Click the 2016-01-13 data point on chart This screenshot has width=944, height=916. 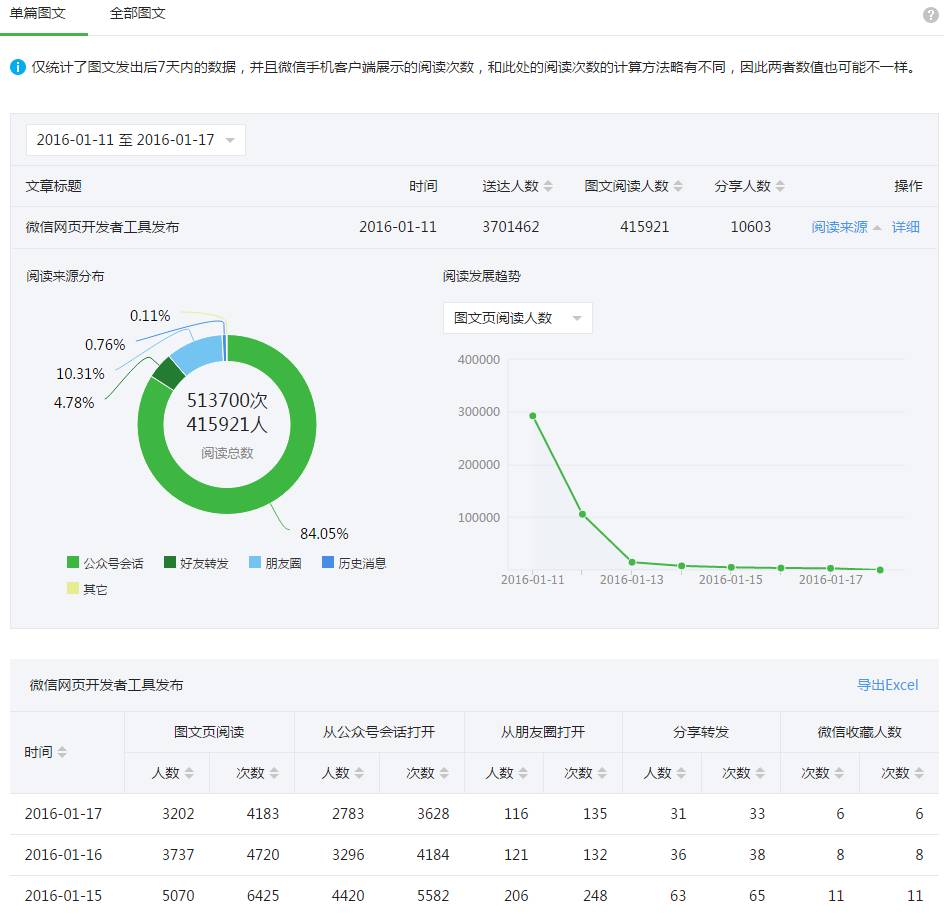pos(632,562)
